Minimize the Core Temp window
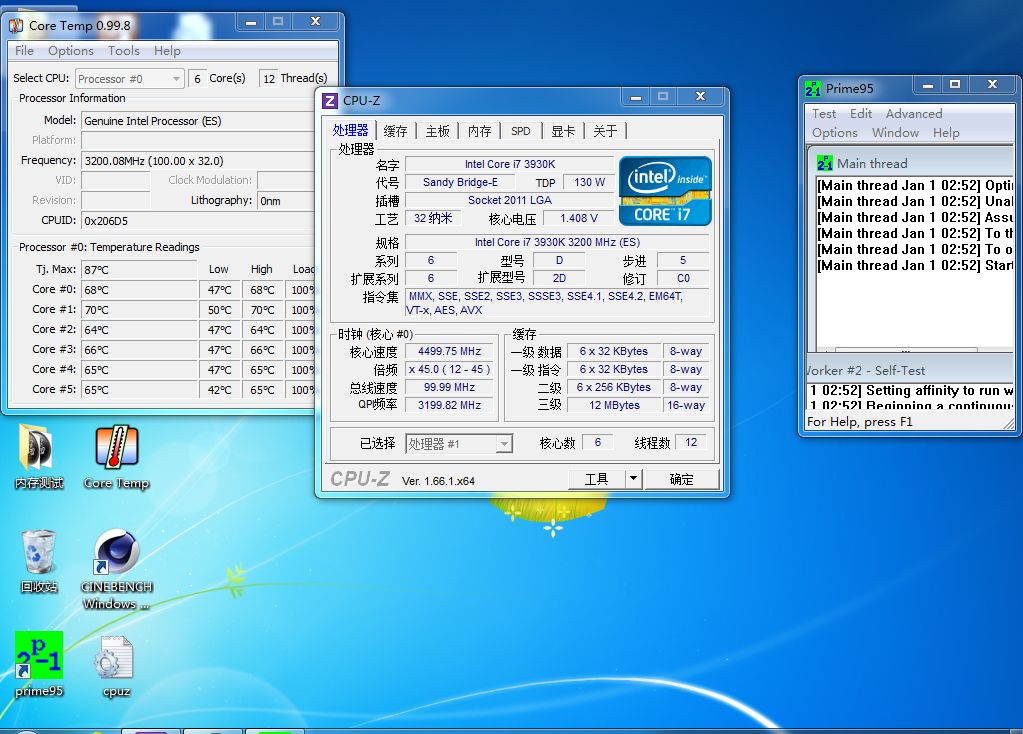This screenshot has height=734, width=1023. (x=251, y=22)
